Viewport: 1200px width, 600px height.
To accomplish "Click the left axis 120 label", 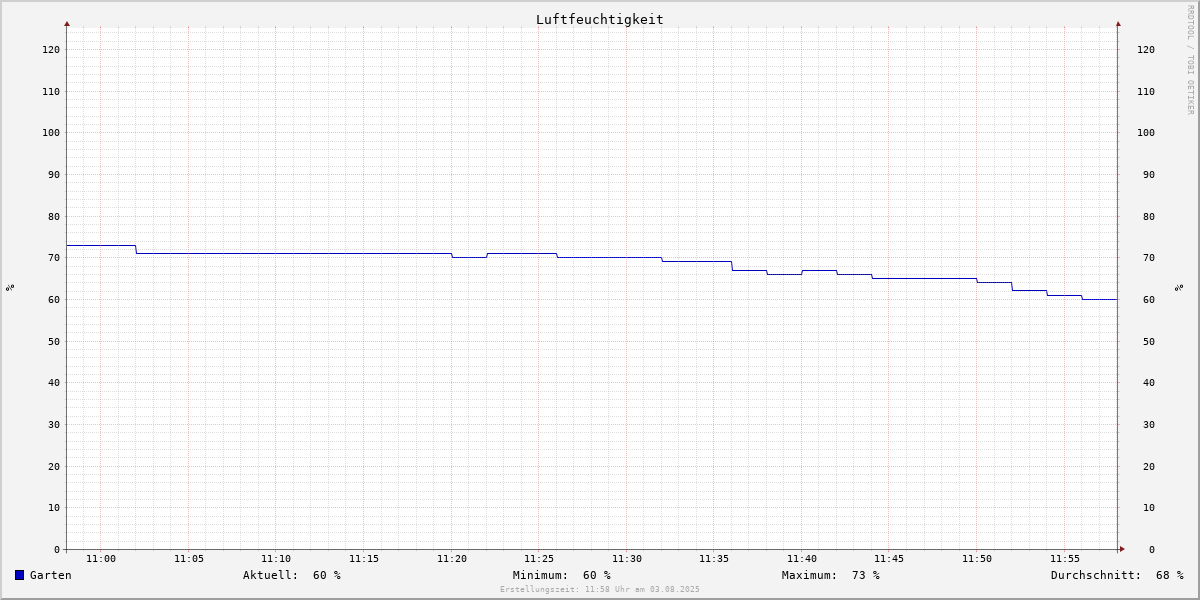I will click(51, 49).
